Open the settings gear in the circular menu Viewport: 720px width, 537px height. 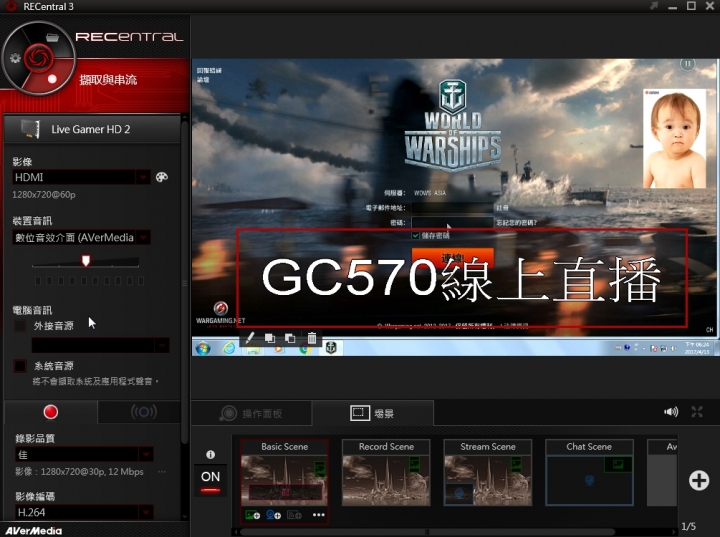[x=15, y=58]
